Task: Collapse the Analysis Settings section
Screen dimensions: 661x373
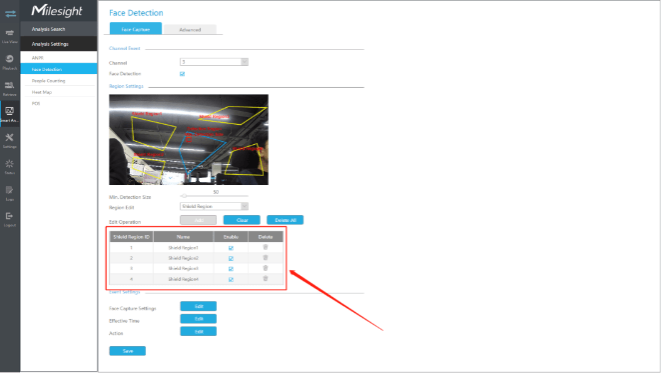Action: [x=59, y=44]
